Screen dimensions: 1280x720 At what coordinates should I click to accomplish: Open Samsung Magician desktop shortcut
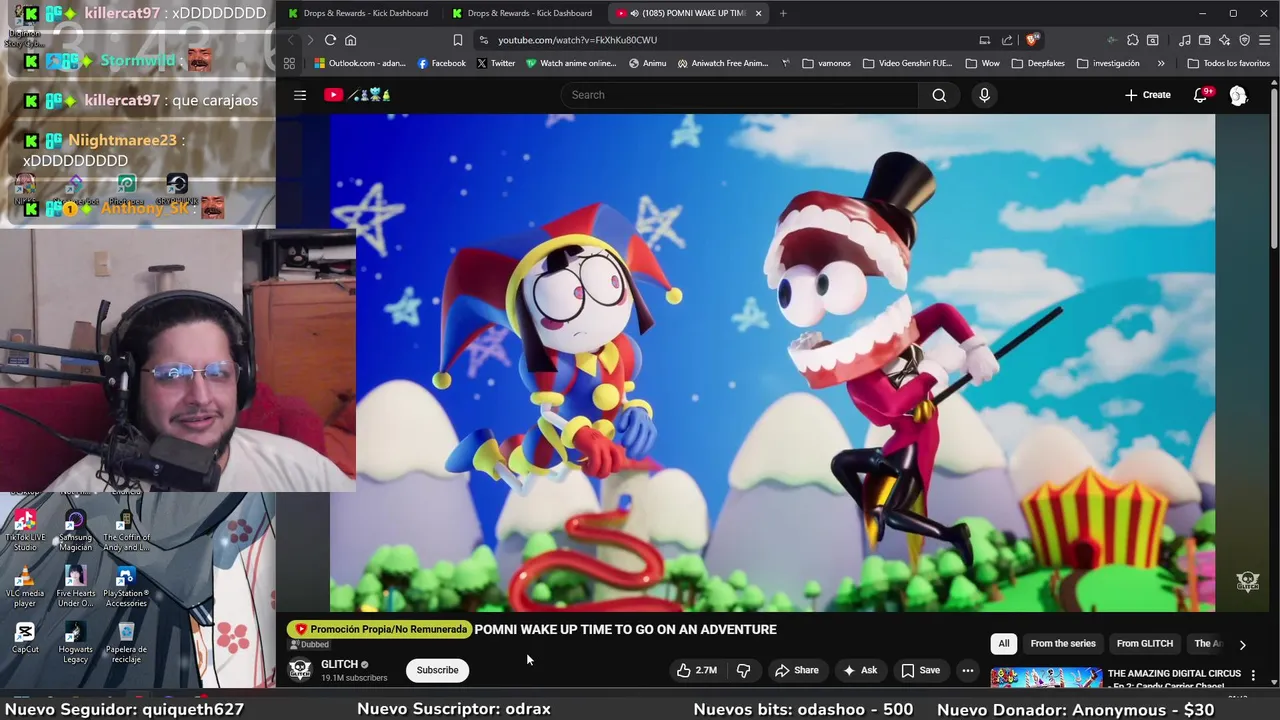[x=75, y=530]
